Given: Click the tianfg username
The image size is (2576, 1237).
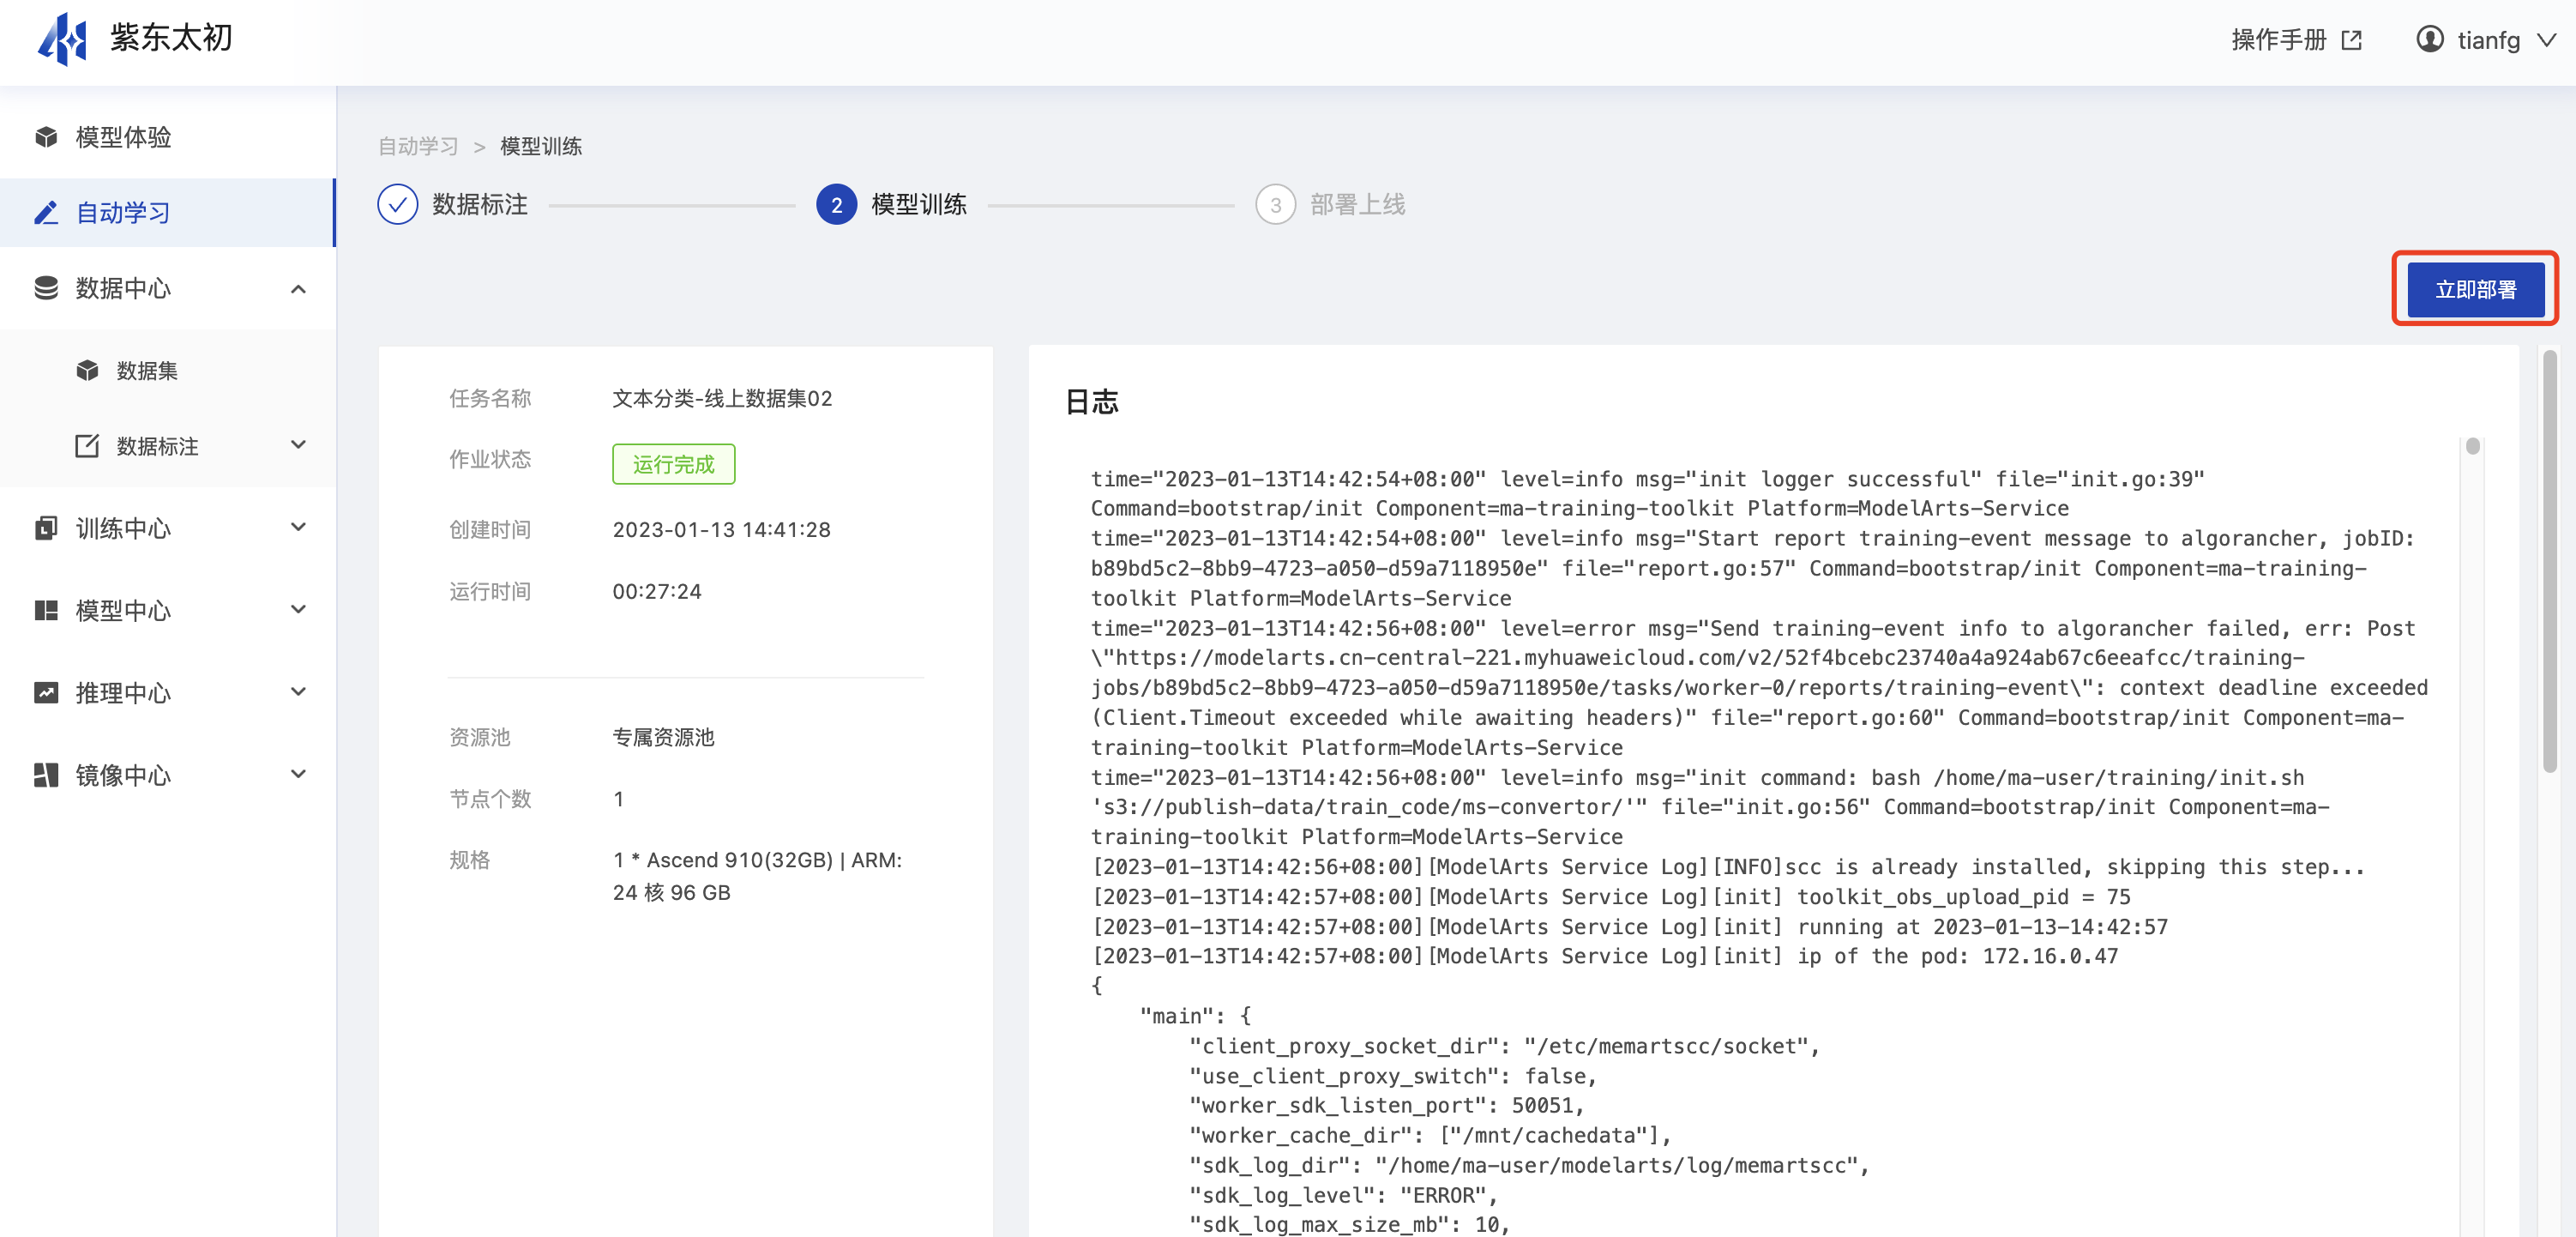Looking at the screenshot, I should tap(2488, 40).
